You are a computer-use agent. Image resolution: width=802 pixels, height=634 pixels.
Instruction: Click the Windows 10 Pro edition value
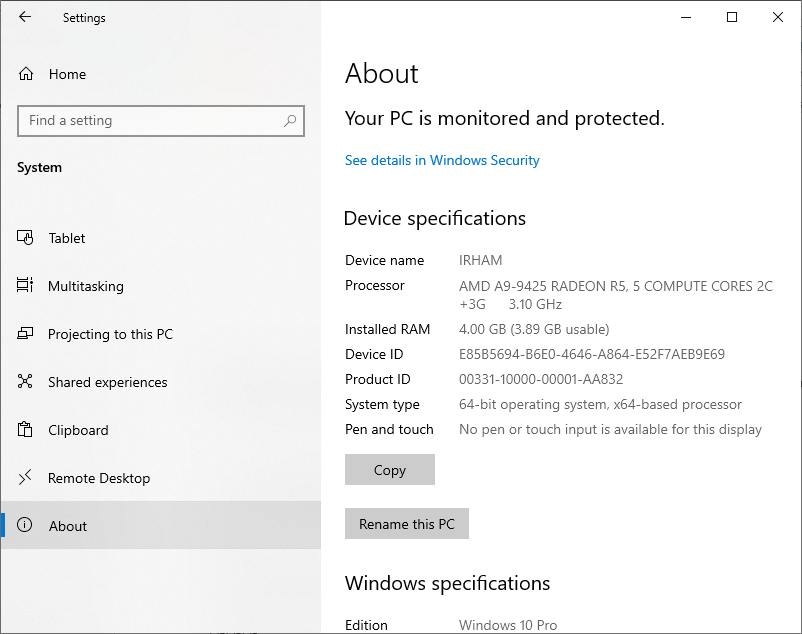click(508, 625)
